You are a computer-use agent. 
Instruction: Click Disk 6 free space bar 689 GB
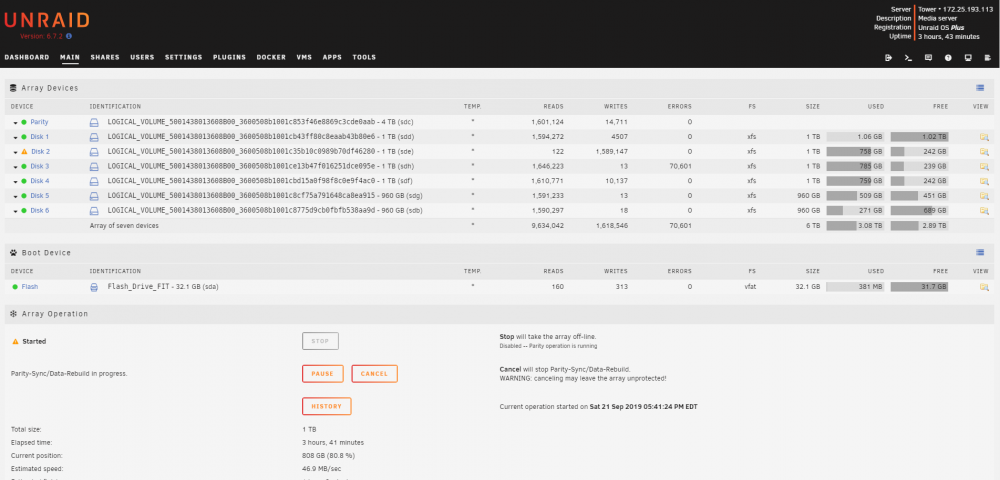tap(920, 210)
